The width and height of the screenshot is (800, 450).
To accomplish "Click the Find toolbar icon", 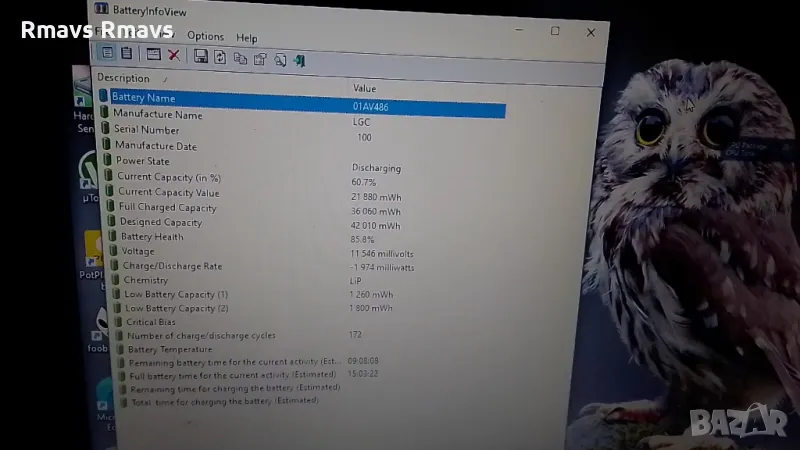I will (x=281, y=60).
